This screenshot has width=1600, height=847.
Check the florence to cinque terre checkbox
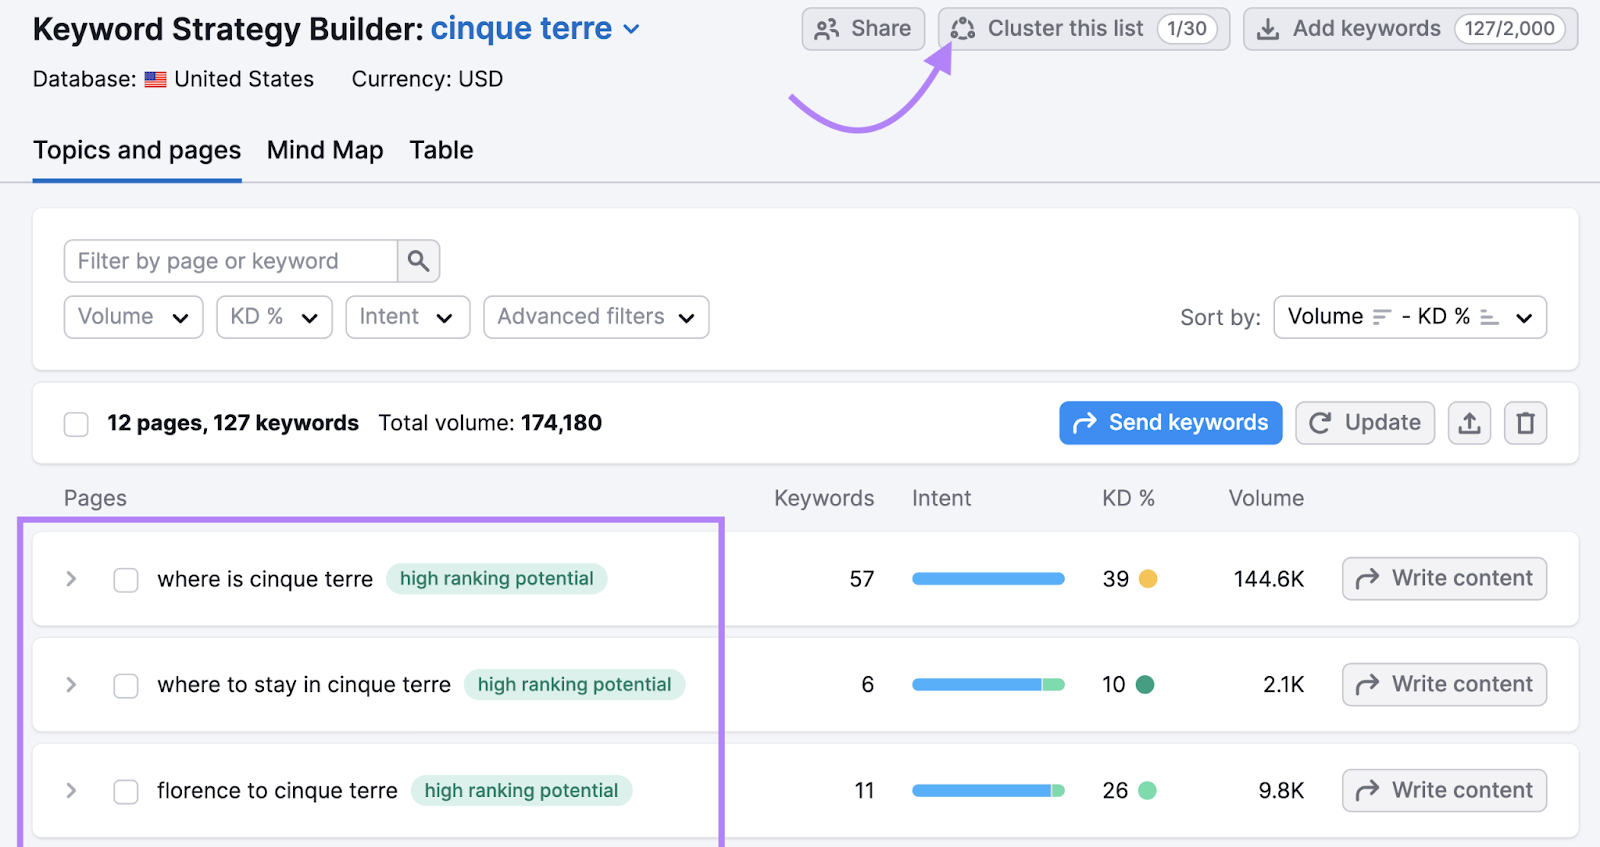click(x=126, y=792)
